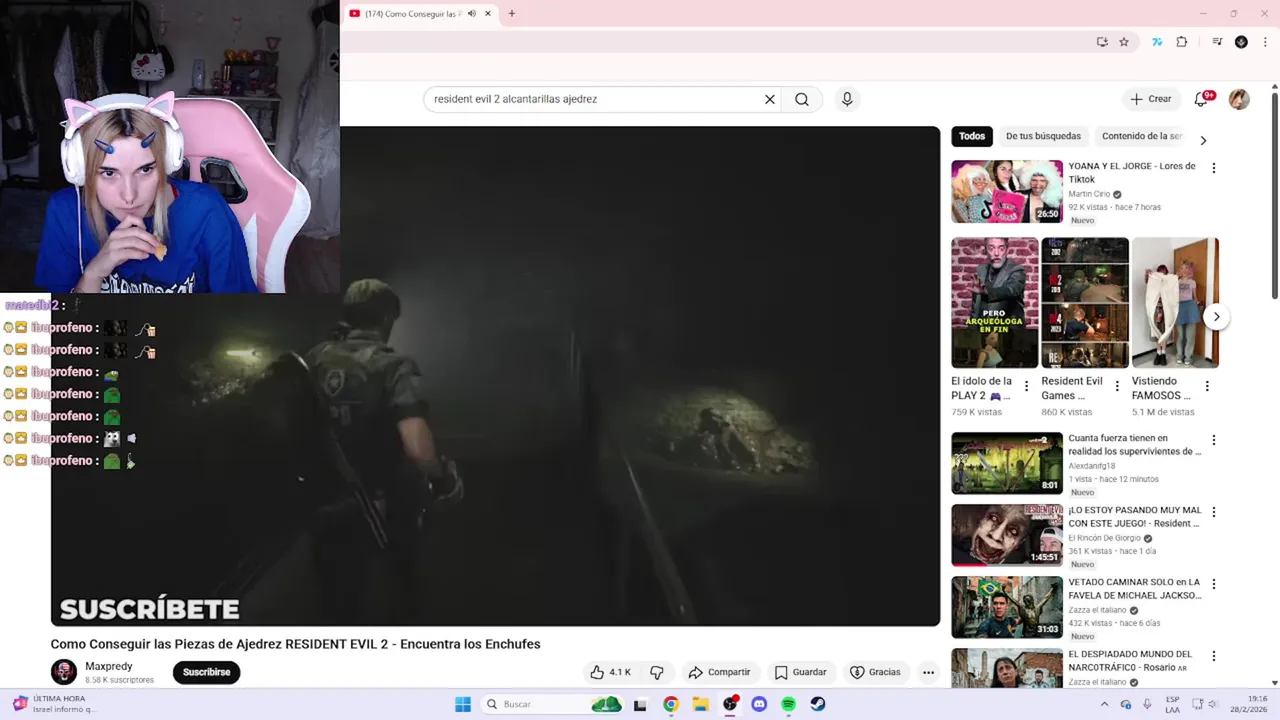Open options for Vistiendo FAMOSOS short
Image resolution: width=1280 pixels, height=720 pixels.
tap(1207, 386)
